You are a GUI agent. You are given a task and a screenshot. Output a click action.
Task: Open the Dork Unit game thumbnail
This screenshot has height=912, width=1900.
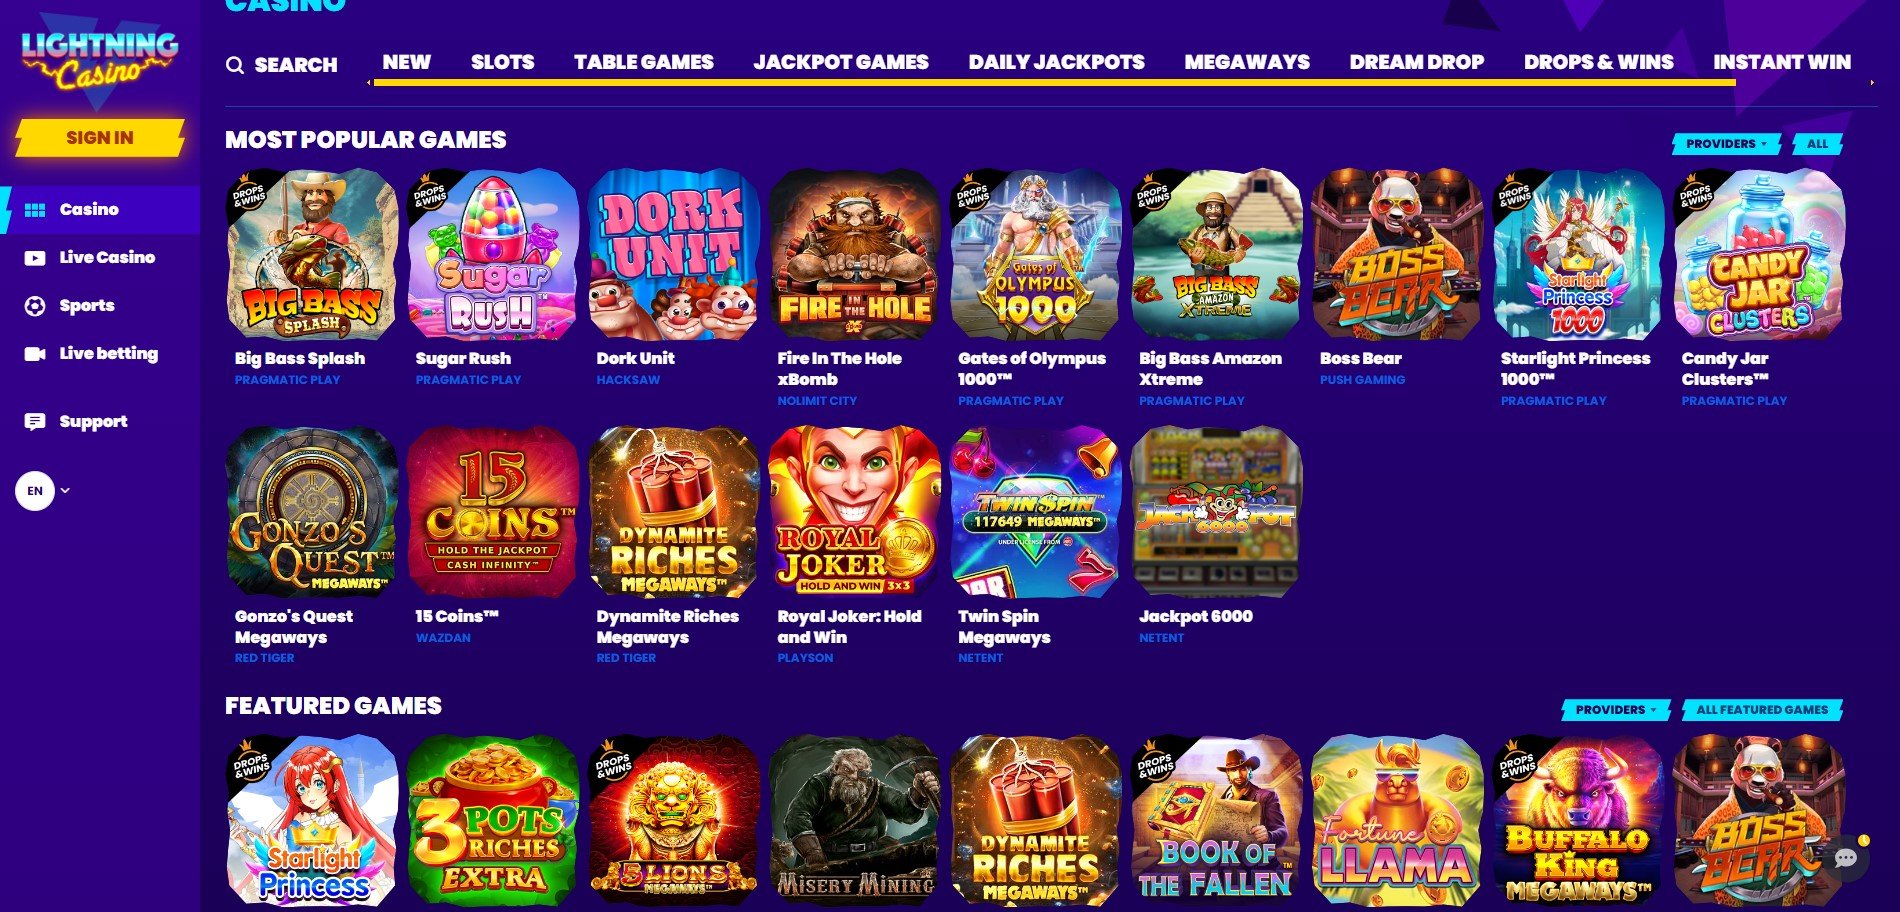tap(673, 255)
